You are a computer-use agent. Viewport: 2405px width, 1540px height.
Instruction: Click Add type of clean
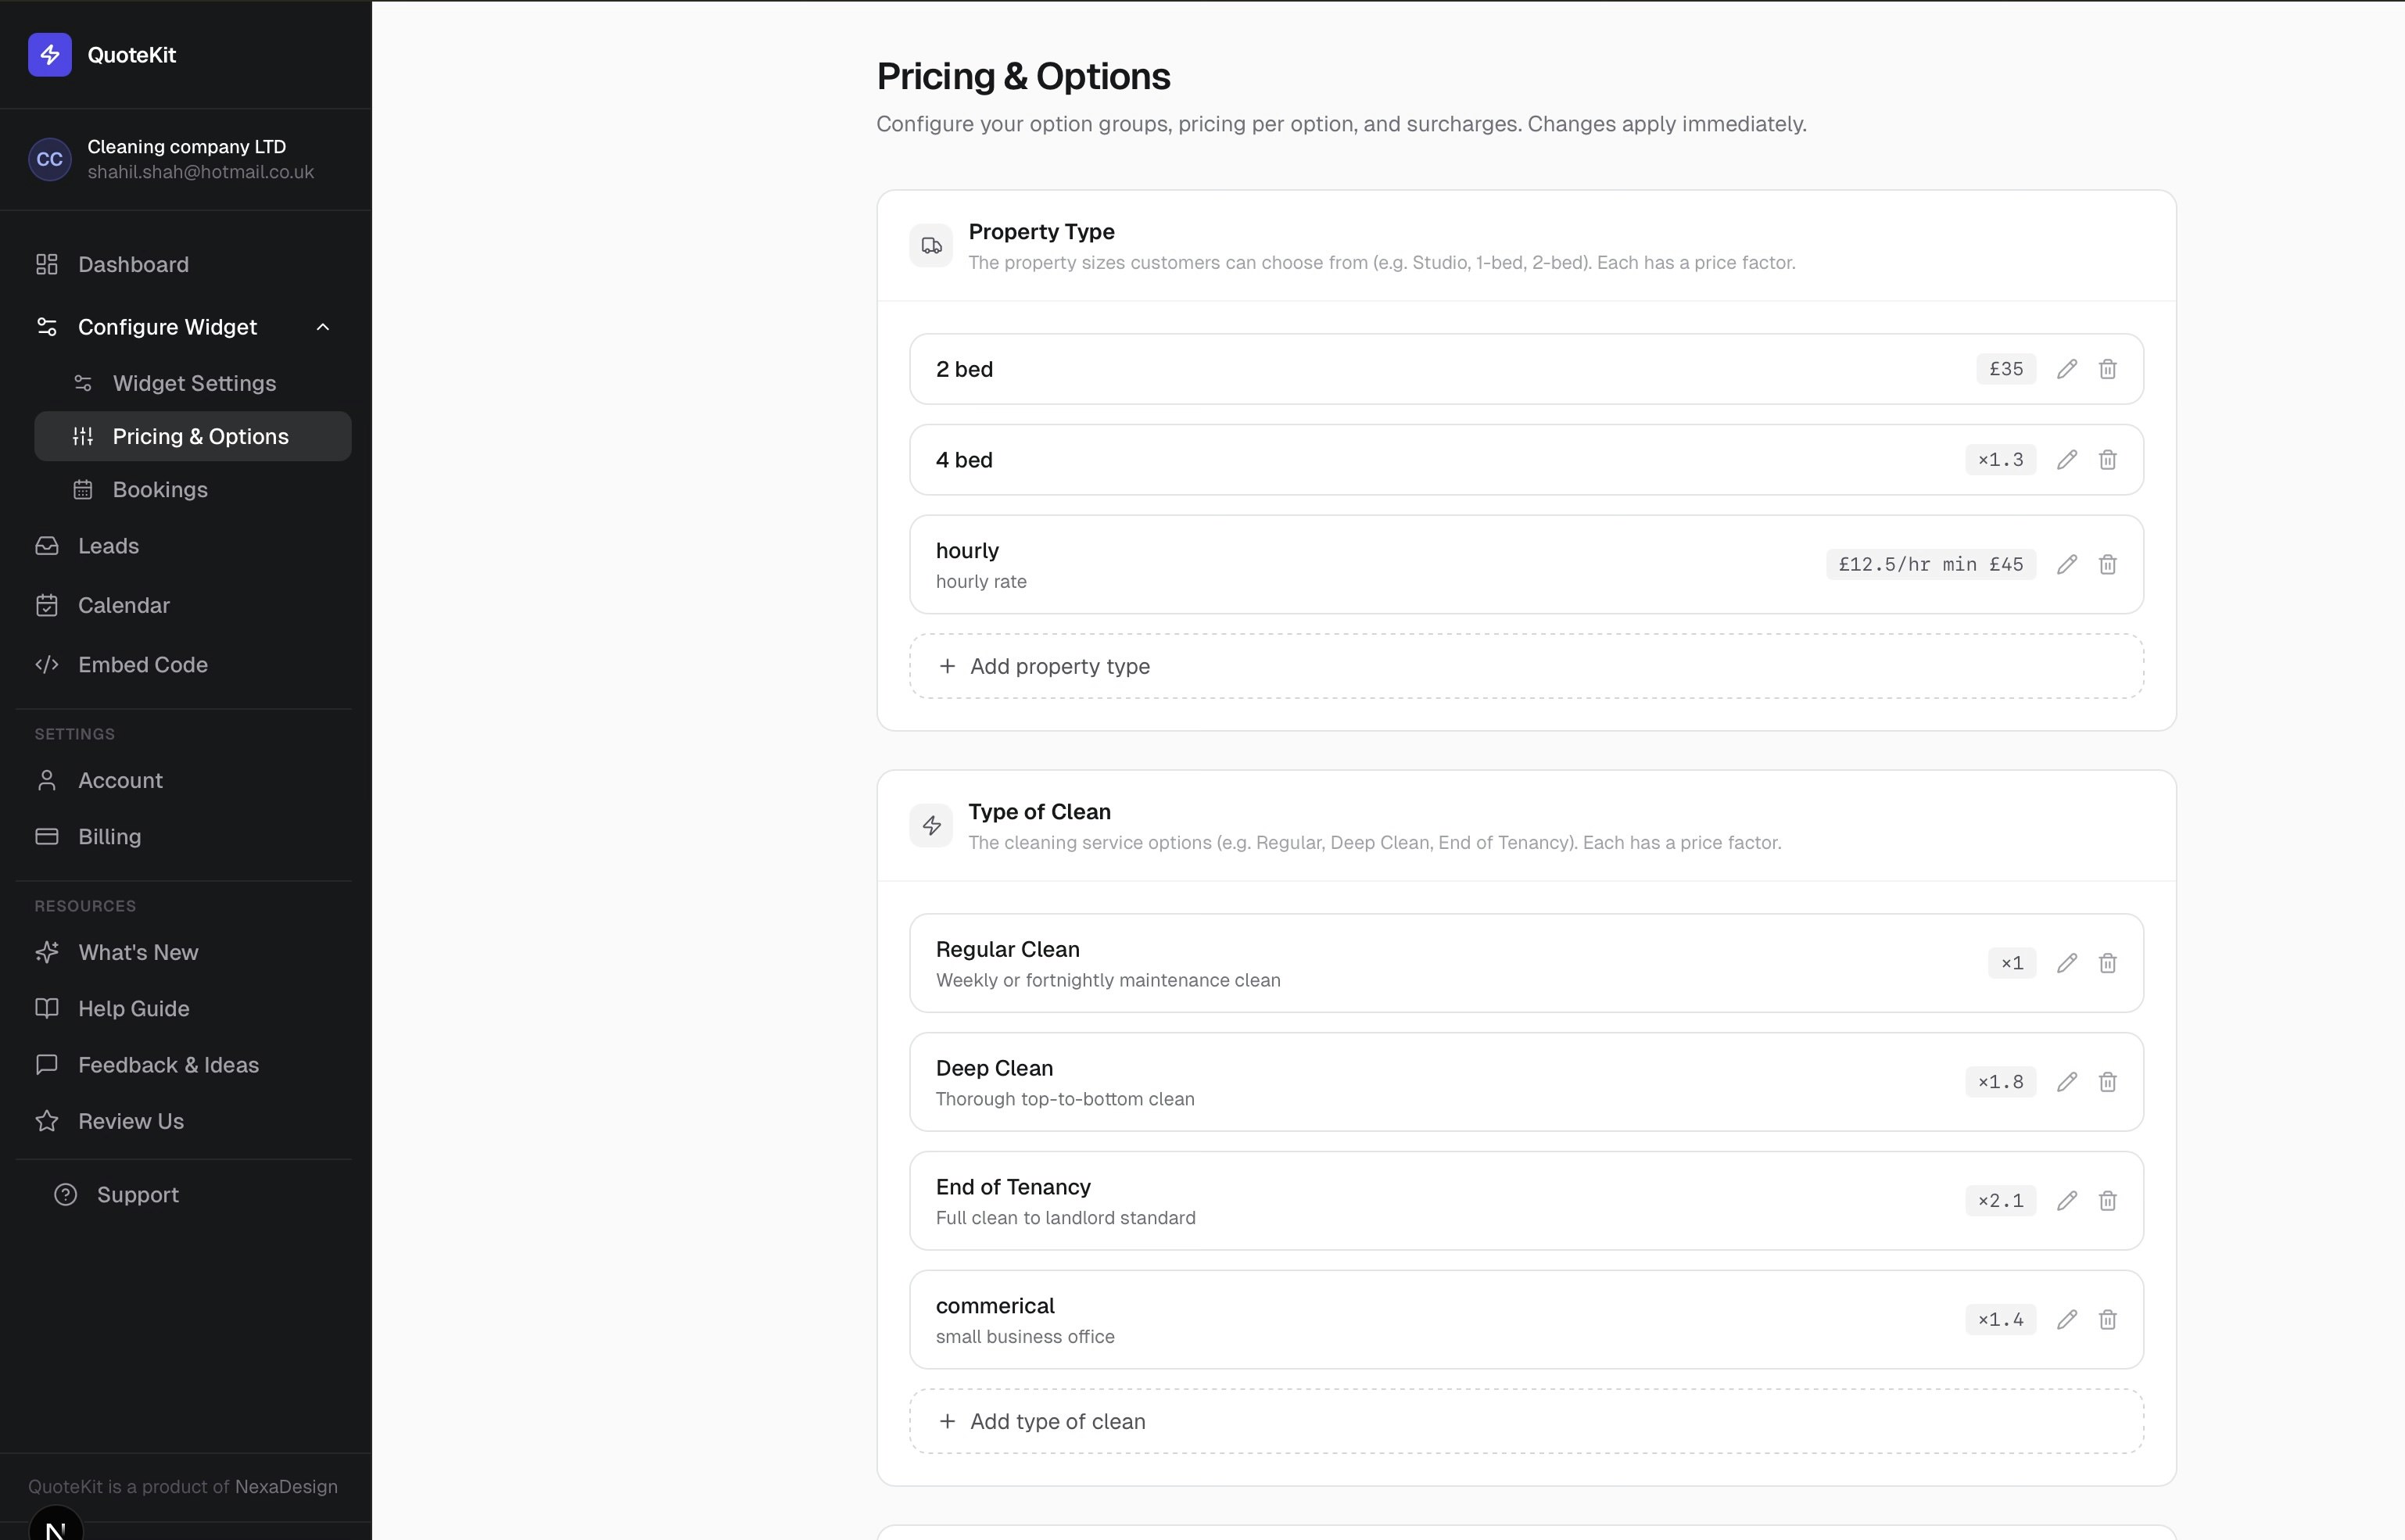coord(1526,1421)
